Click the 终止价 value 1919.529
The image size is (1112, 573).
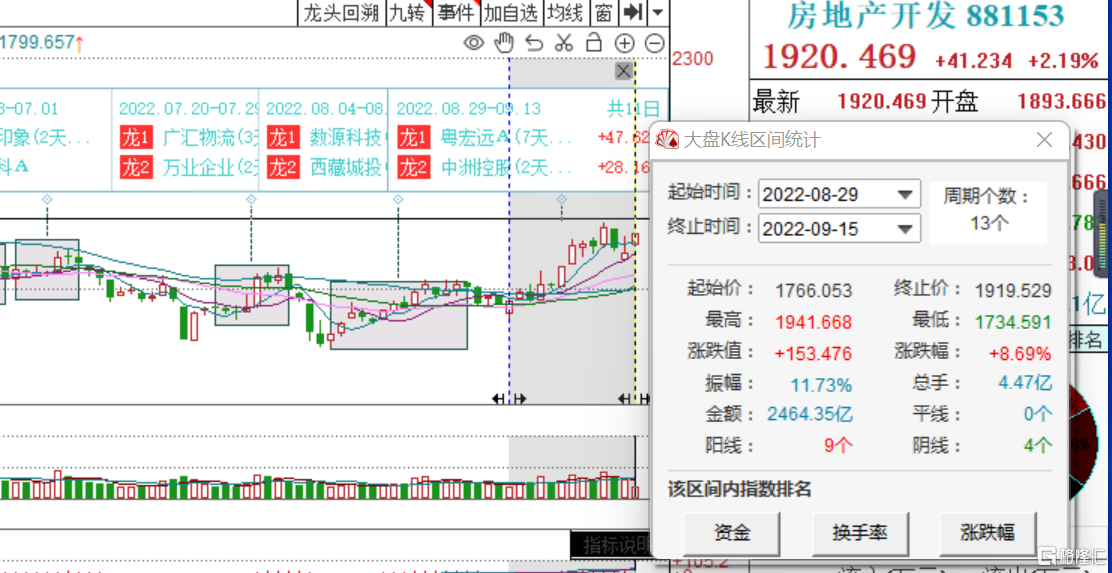click(1013, 291)
